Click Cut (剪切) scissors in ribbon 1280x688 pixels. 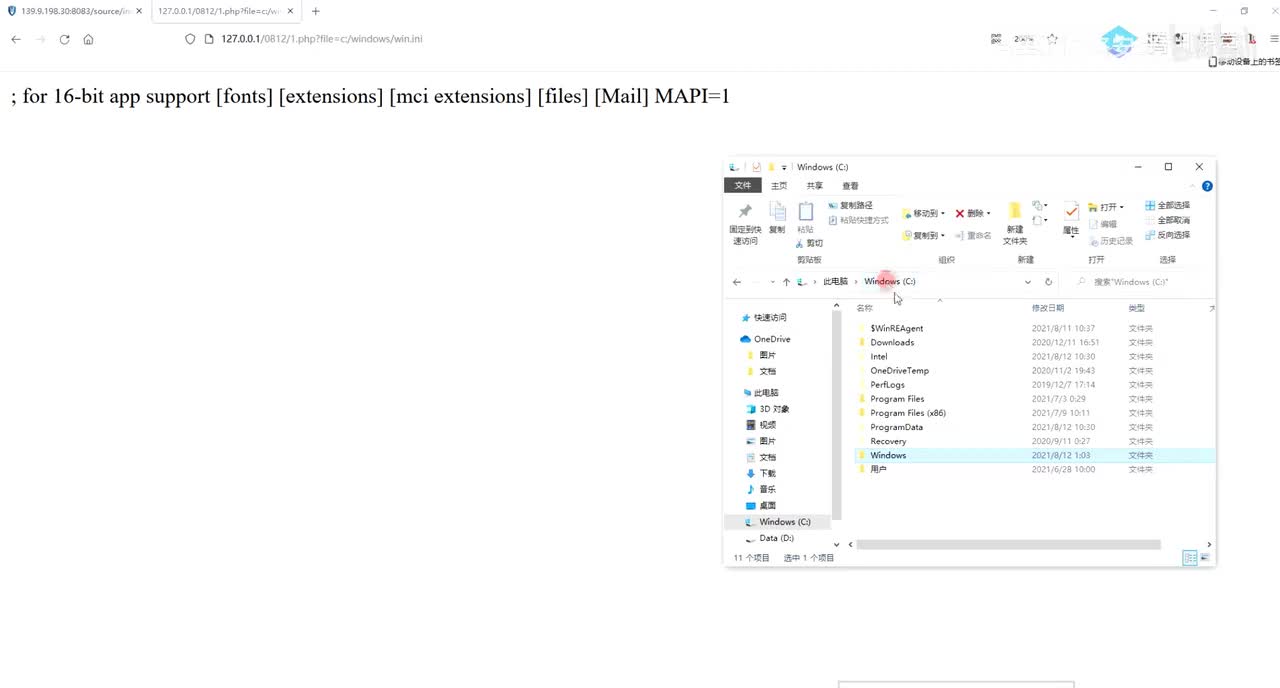[x=810, y=243]
